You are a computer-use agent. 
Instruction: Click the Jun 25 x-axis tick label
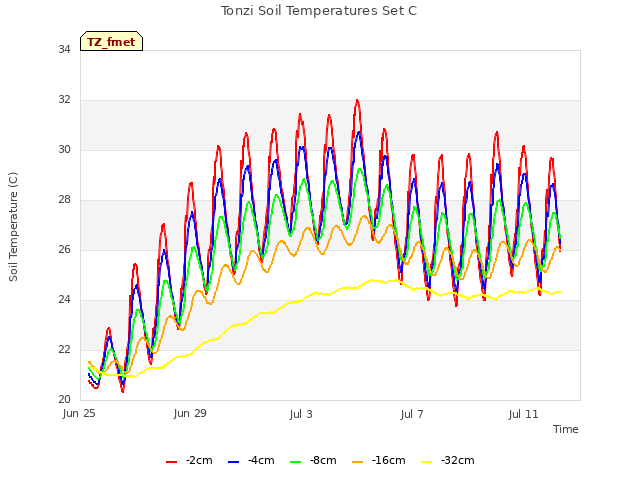[x=79, y=414]
